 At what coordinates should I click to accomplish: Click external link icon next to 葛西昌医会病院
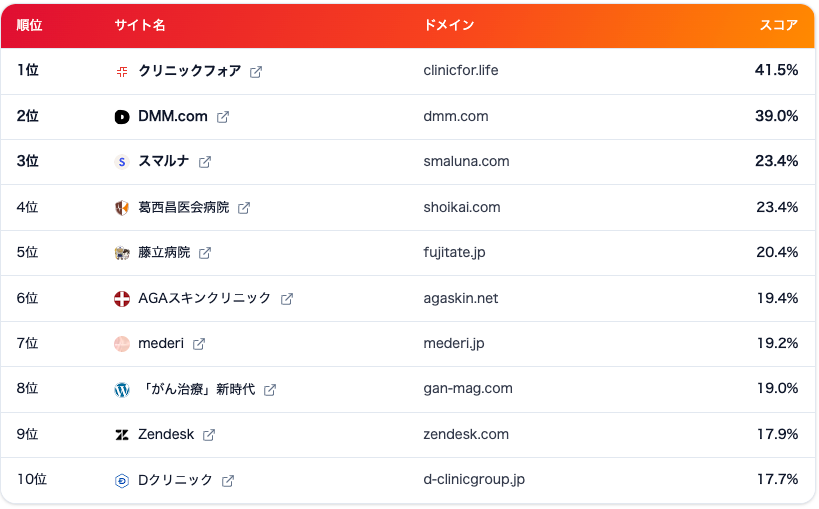coord(244,208)
